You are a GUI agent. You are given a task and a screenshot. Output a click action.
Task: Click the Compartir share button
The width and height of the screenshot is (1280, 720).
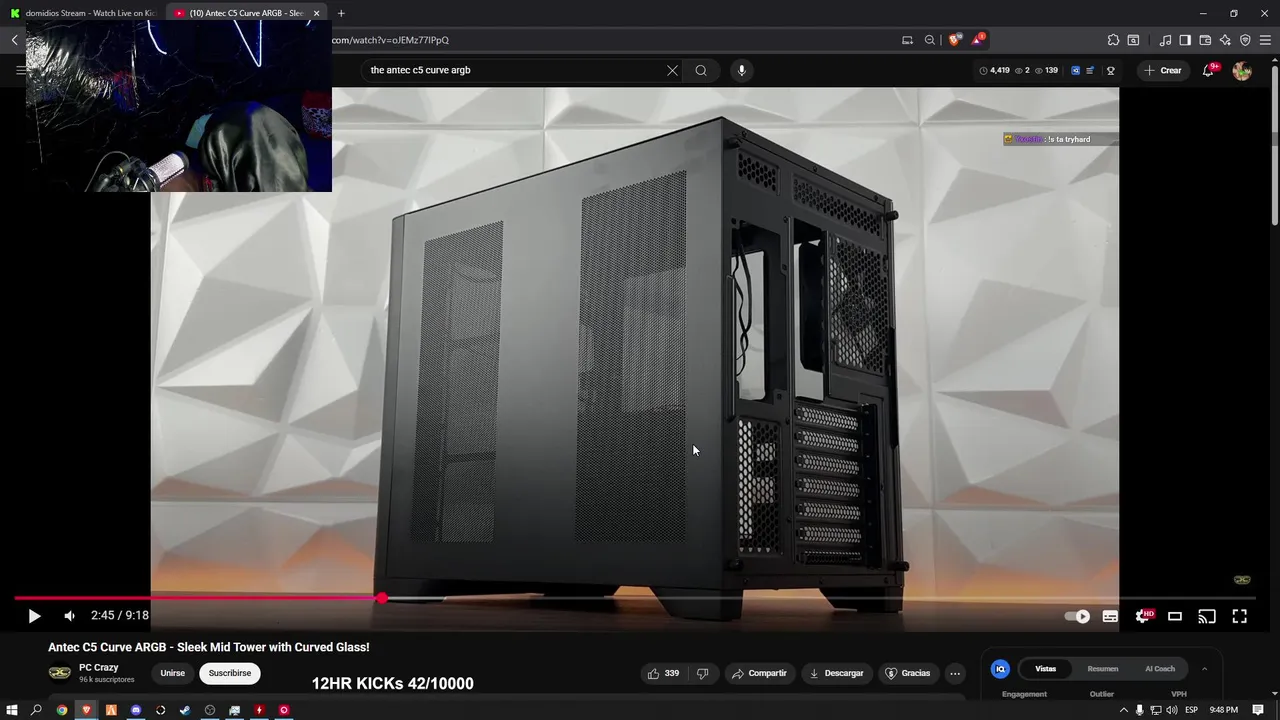759,673
